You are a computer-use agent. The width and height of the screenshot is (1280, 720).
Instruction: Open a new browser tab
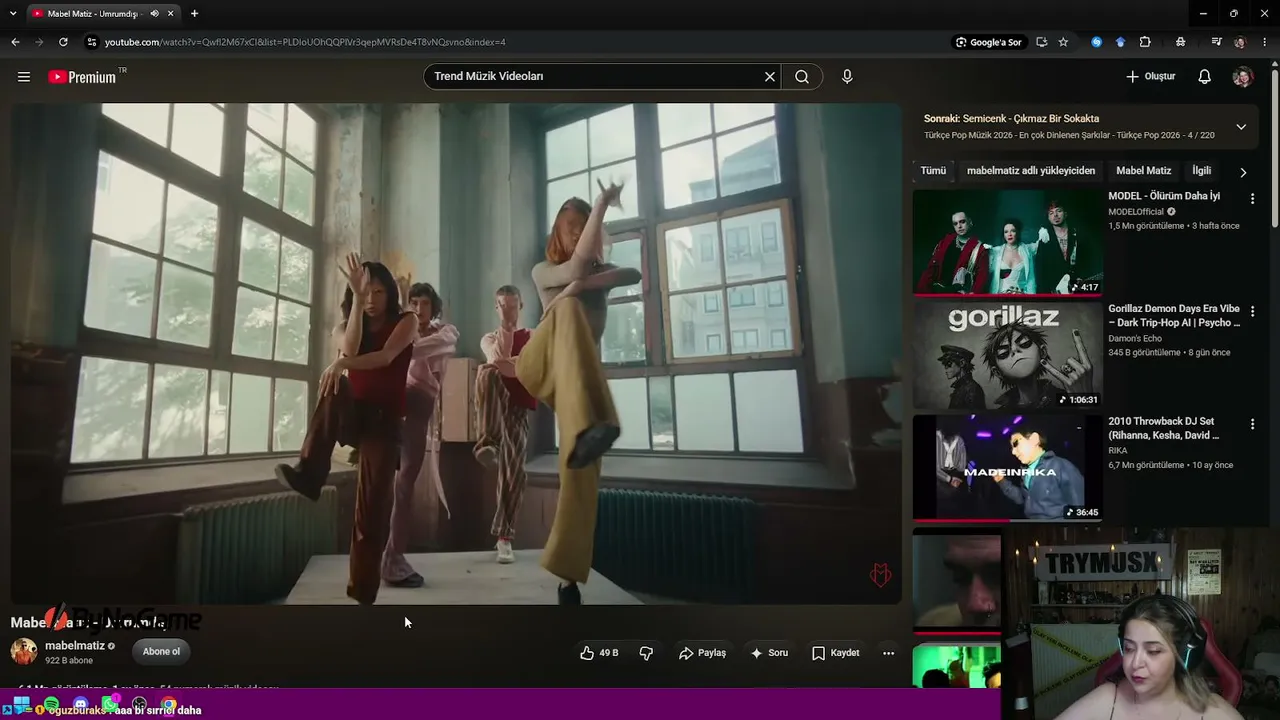[194, 14]
